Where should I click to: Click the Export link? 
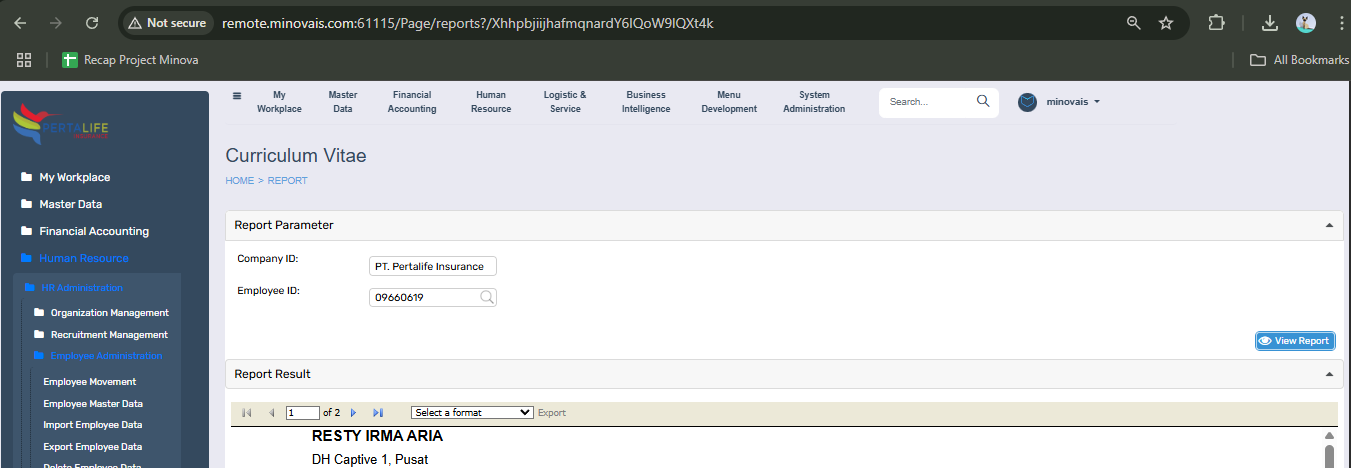[x=552, y=413]
